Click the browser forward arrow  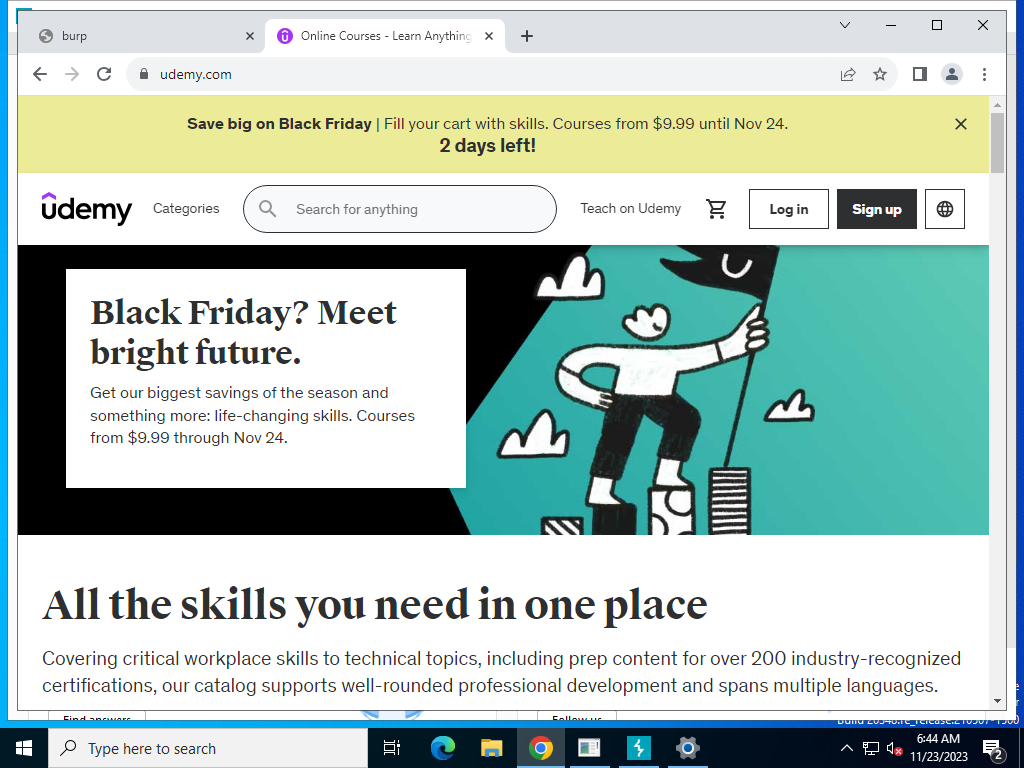72,74
